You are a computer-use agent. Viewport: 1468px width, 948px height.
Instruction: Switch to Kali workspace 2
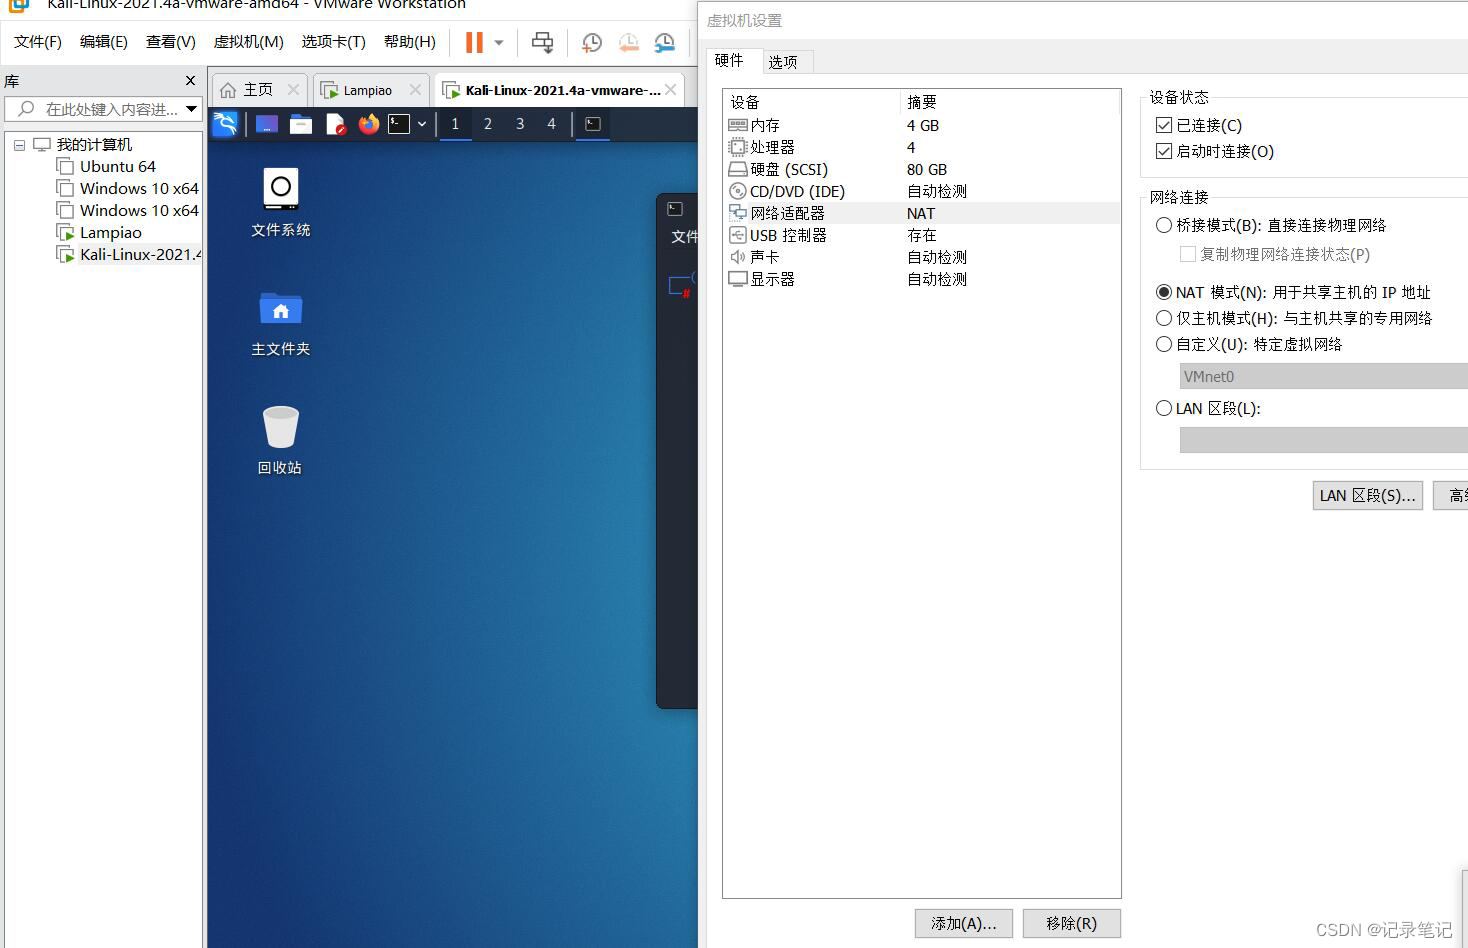[x=488, y=124]
